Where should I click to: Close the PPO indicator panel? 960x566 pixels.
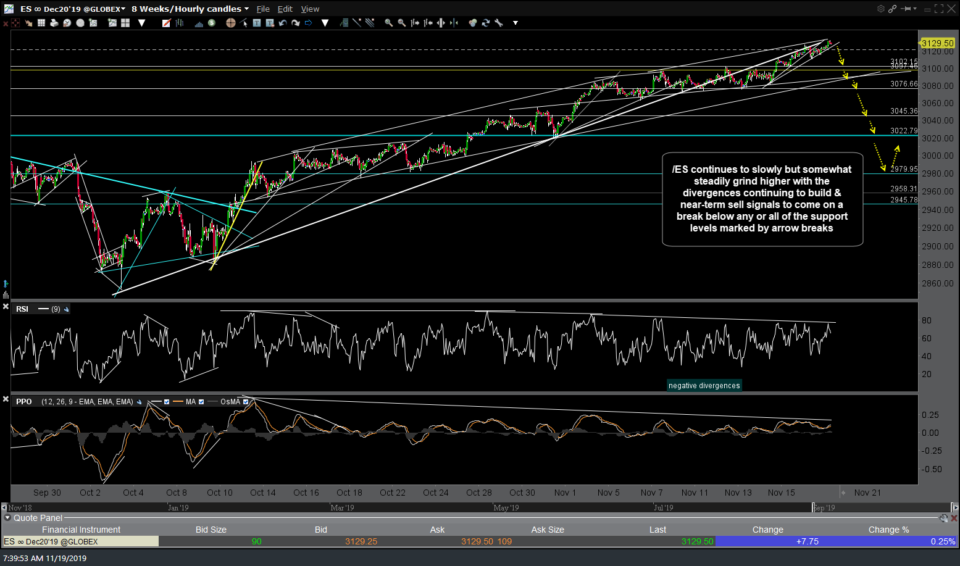(x=6, y=399)
